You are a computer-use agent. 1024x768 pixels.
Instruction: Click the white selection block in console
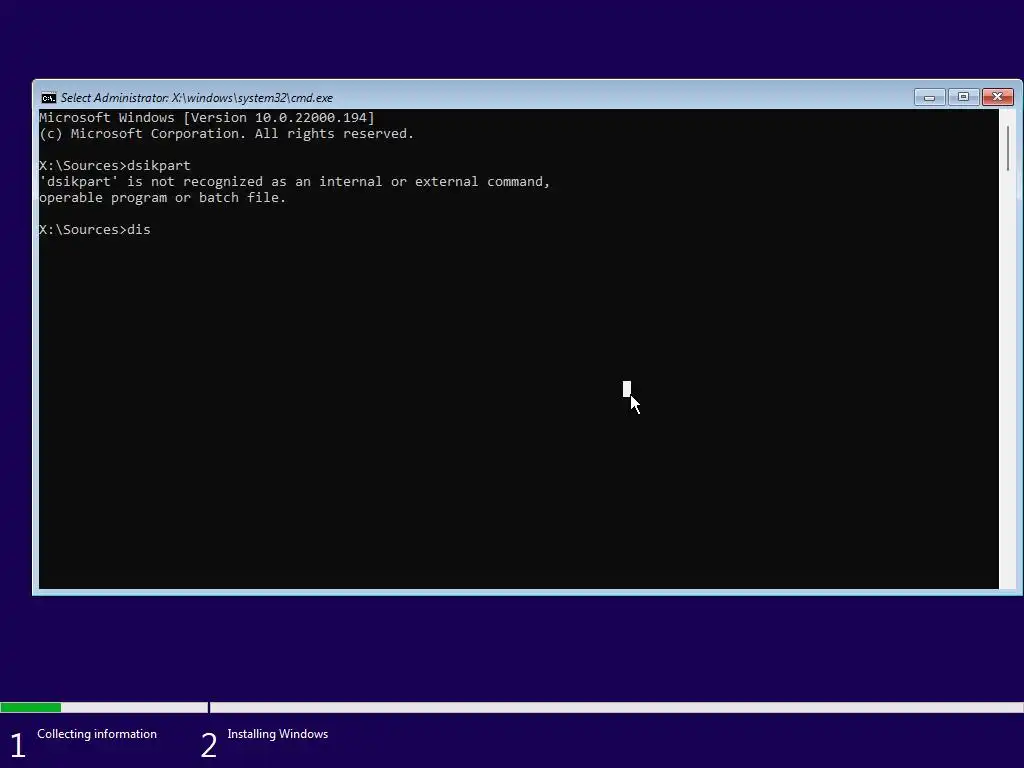(627, 389)
